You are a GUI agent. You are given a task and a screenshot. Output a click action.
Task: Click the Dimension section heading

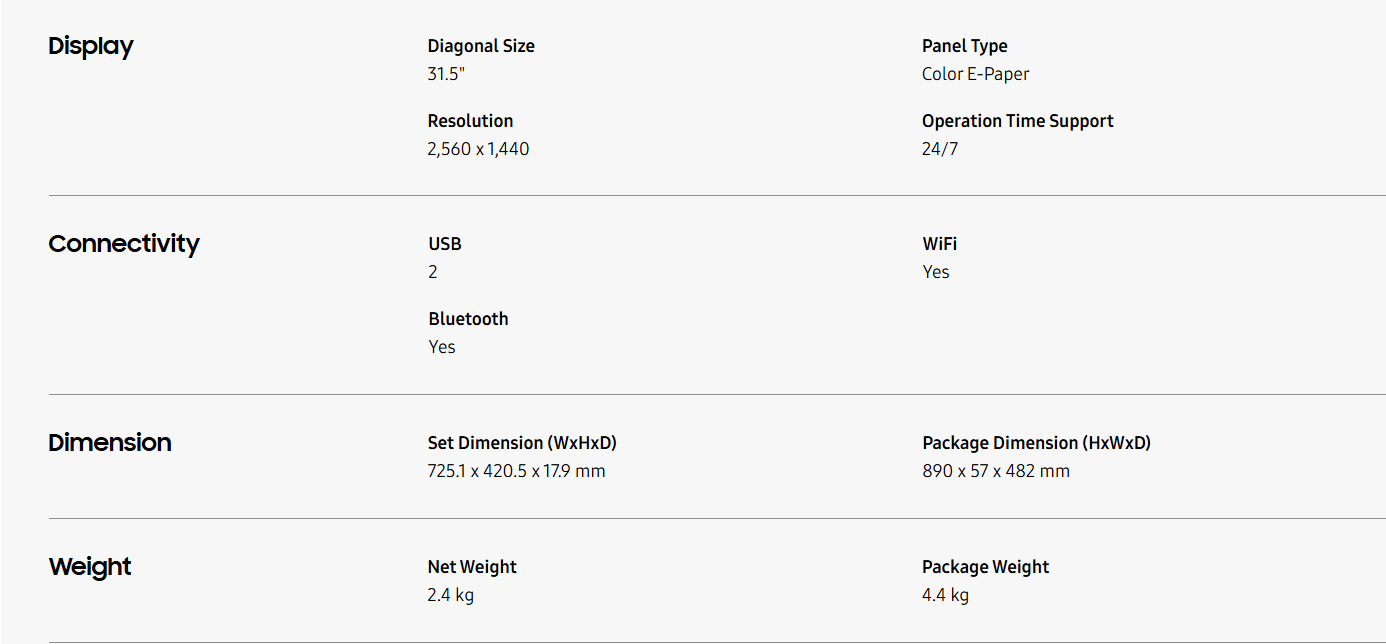point(110,443)
